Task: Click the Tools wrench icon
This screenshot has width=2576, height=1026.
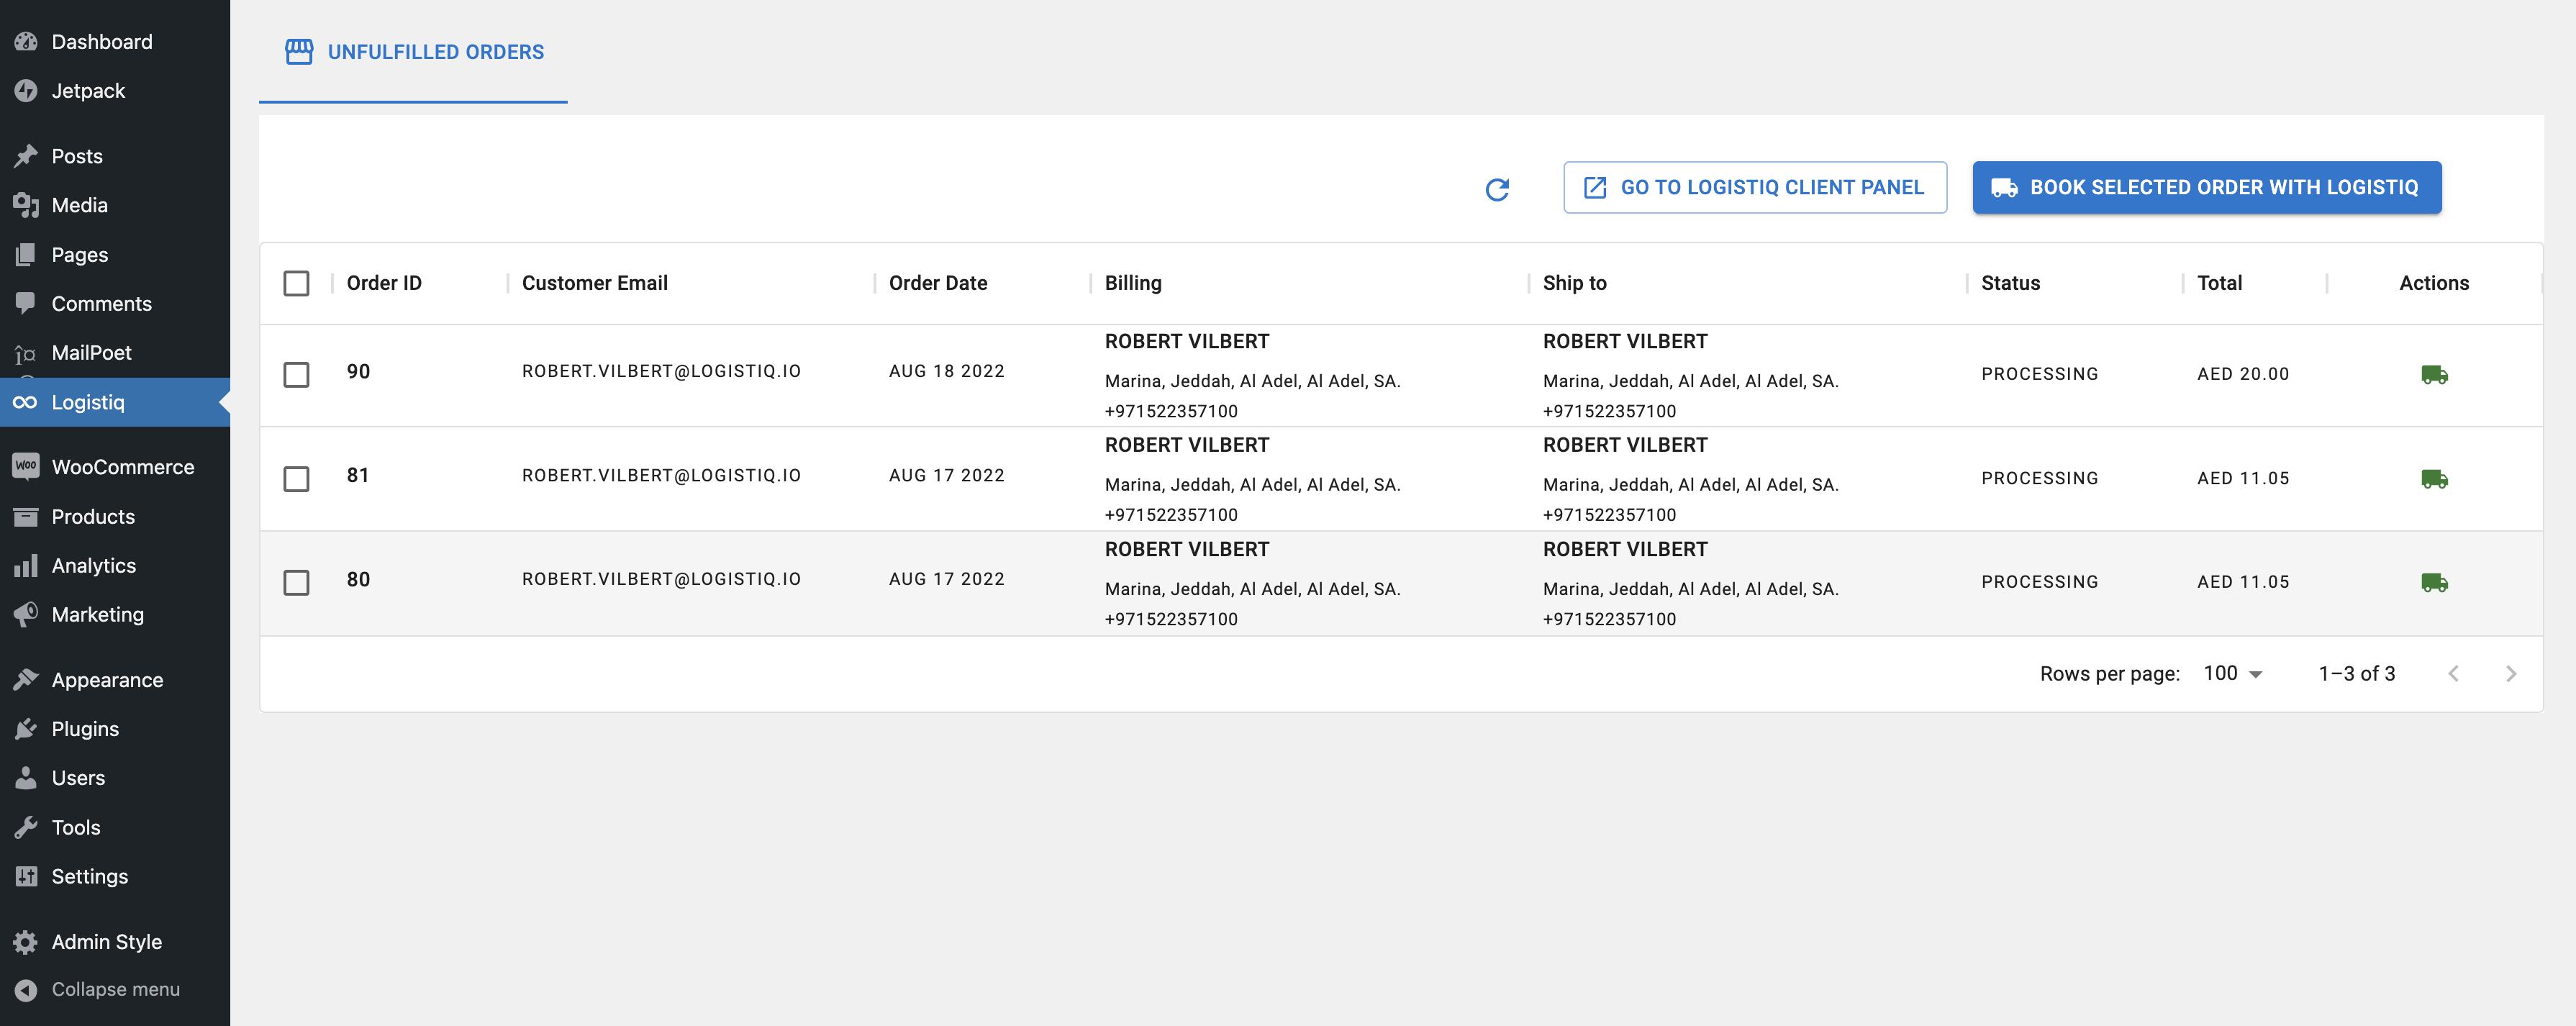Action: click(26, 827)
